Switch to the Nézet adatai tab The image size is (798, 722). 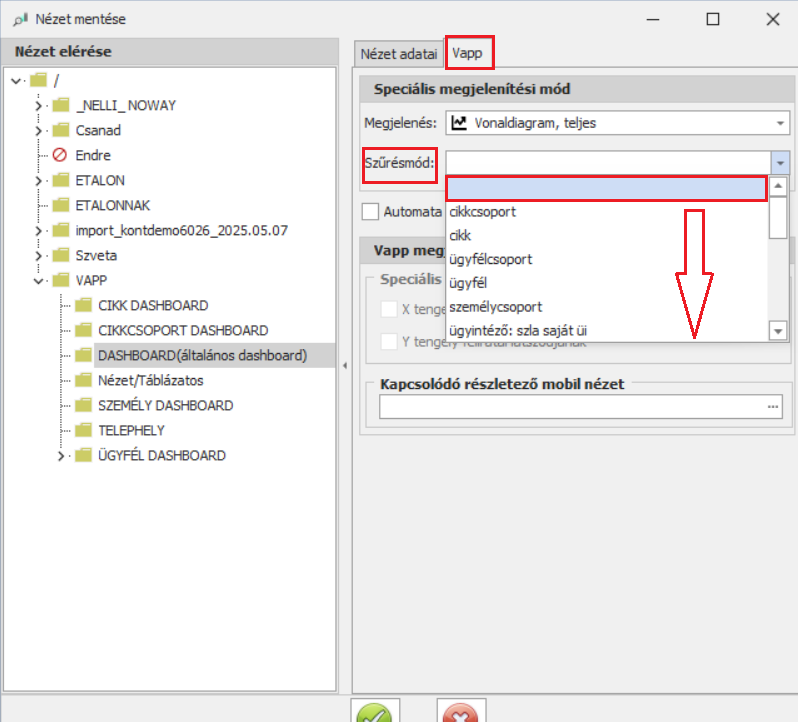398,53
